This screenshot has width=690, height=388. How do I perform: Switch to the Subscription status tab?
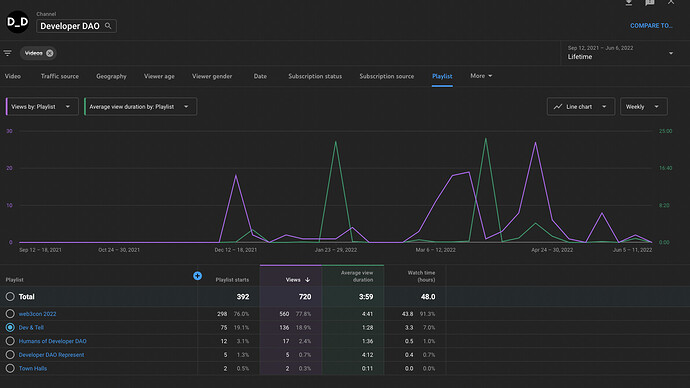coord(315,76)
